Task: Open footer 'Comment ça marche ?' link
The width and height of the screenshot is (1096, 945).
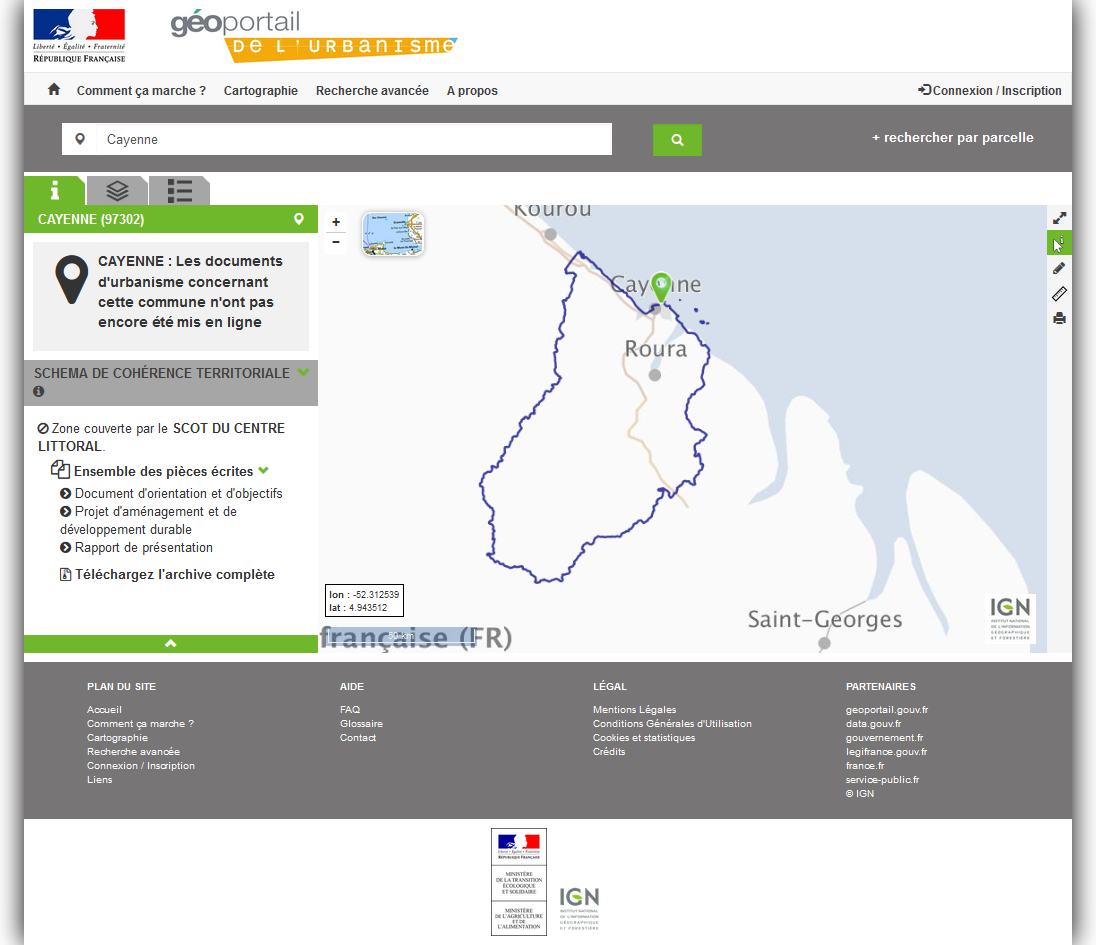Action: (140, 723)
